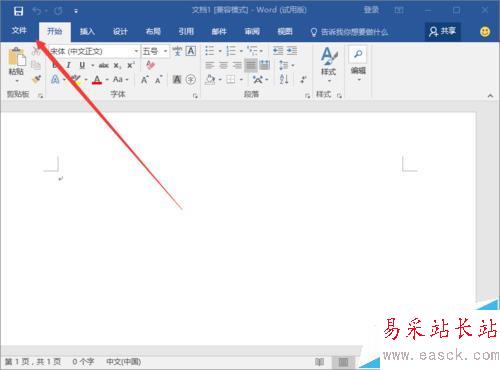Open the Change Case Aa dropdown
500x370 pixels.
click(x=120, y=79)
